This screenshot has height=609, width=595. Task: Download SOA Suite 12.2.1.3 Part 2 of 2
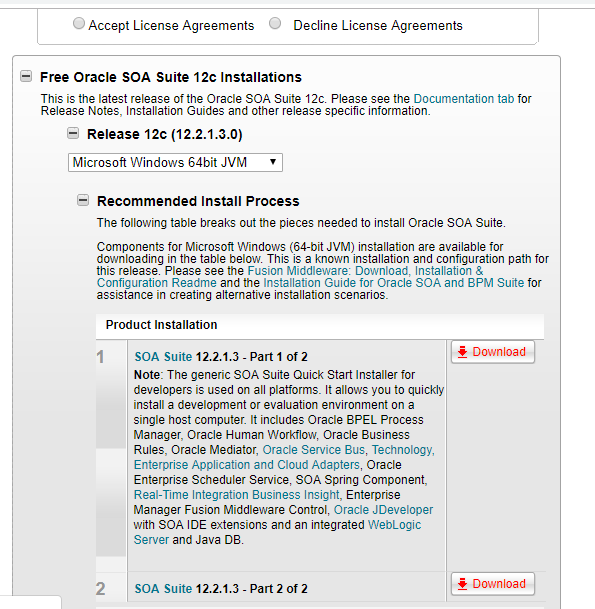(492, 584)
